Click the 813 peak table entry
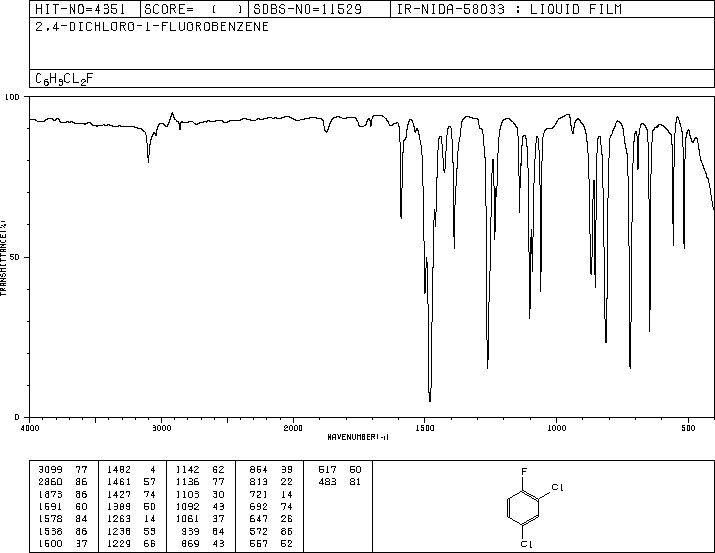The height and width of the screenshot is (553, 715). click(x=271, y=482)
